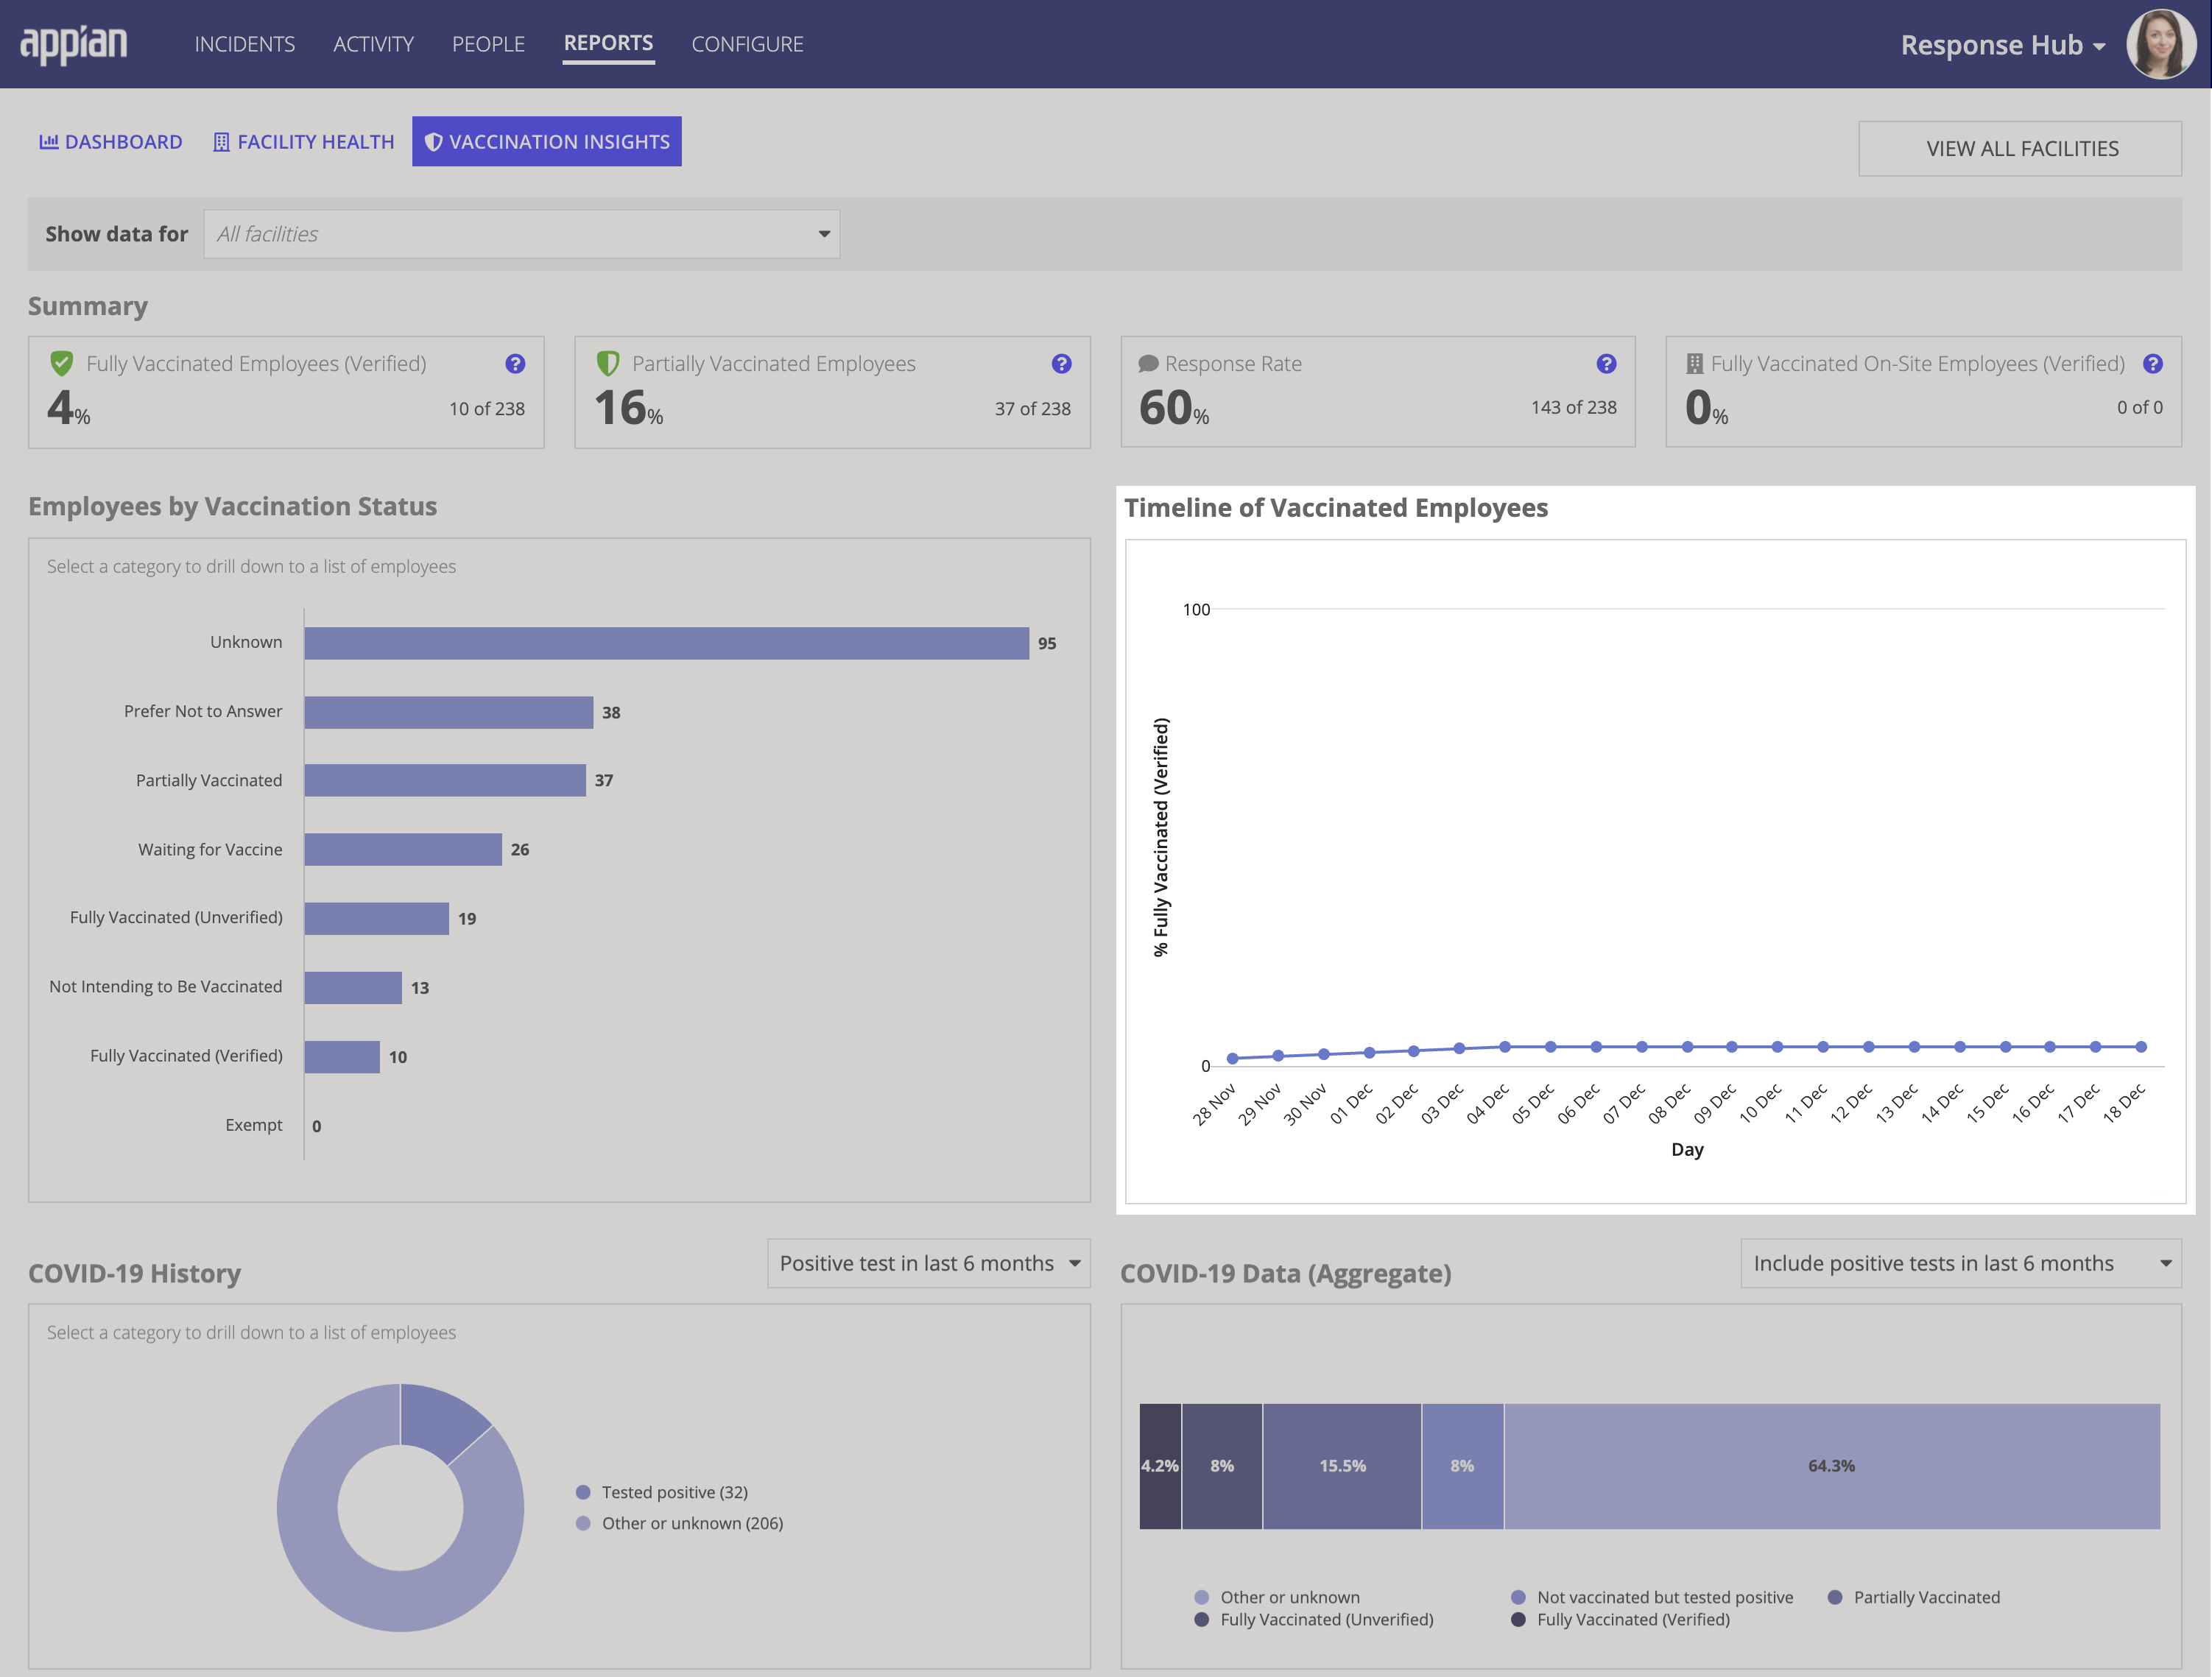Click the Vaccination Insights shield icon
2212x1677 pixels.
(433, 142)
